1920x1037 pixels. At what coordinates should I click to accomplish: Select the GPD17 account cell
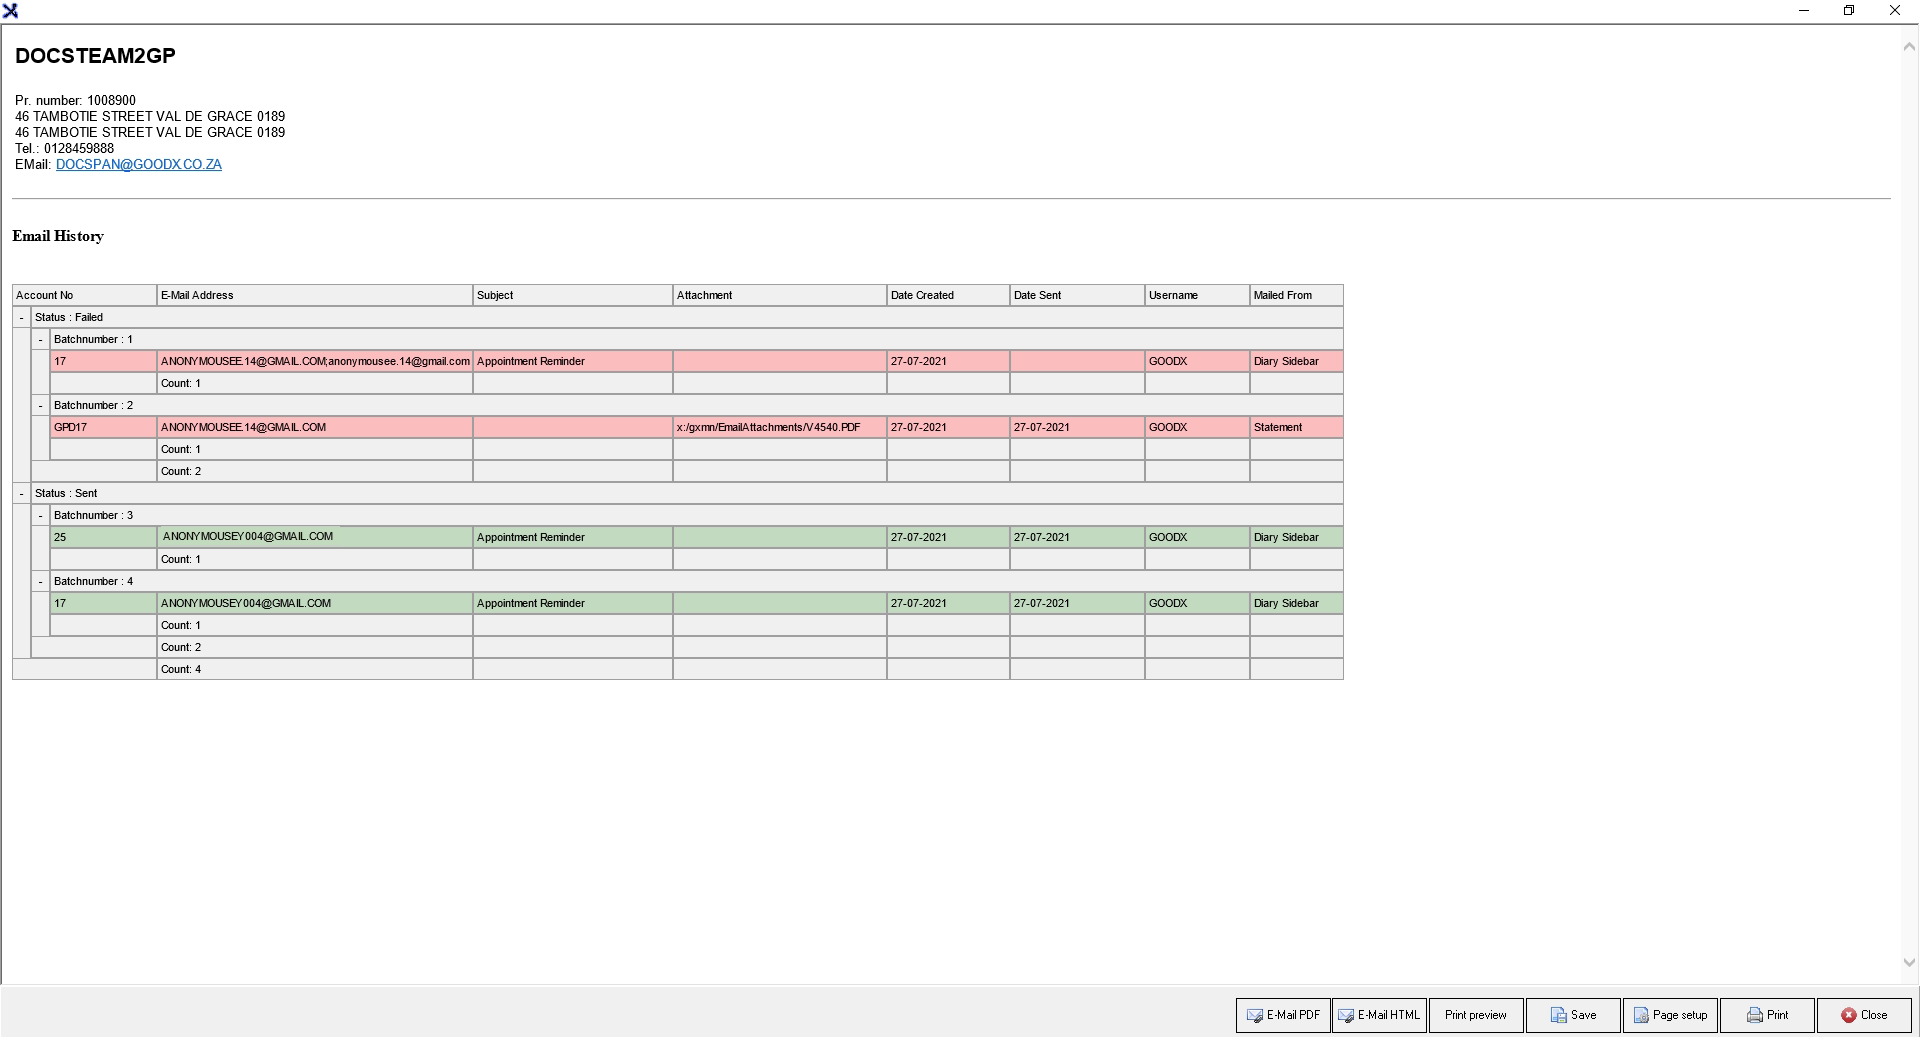[x=103, y=427]
